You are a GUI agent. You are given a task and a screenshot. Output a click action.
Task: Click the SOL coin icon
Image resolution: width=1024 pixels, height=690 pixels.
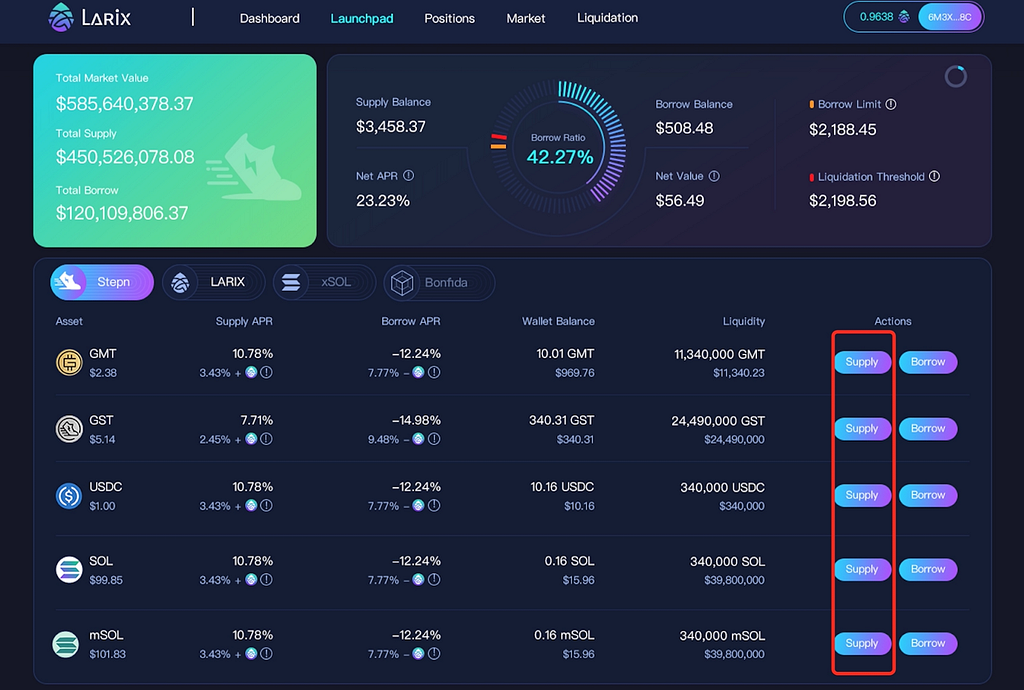pos(69,570)
